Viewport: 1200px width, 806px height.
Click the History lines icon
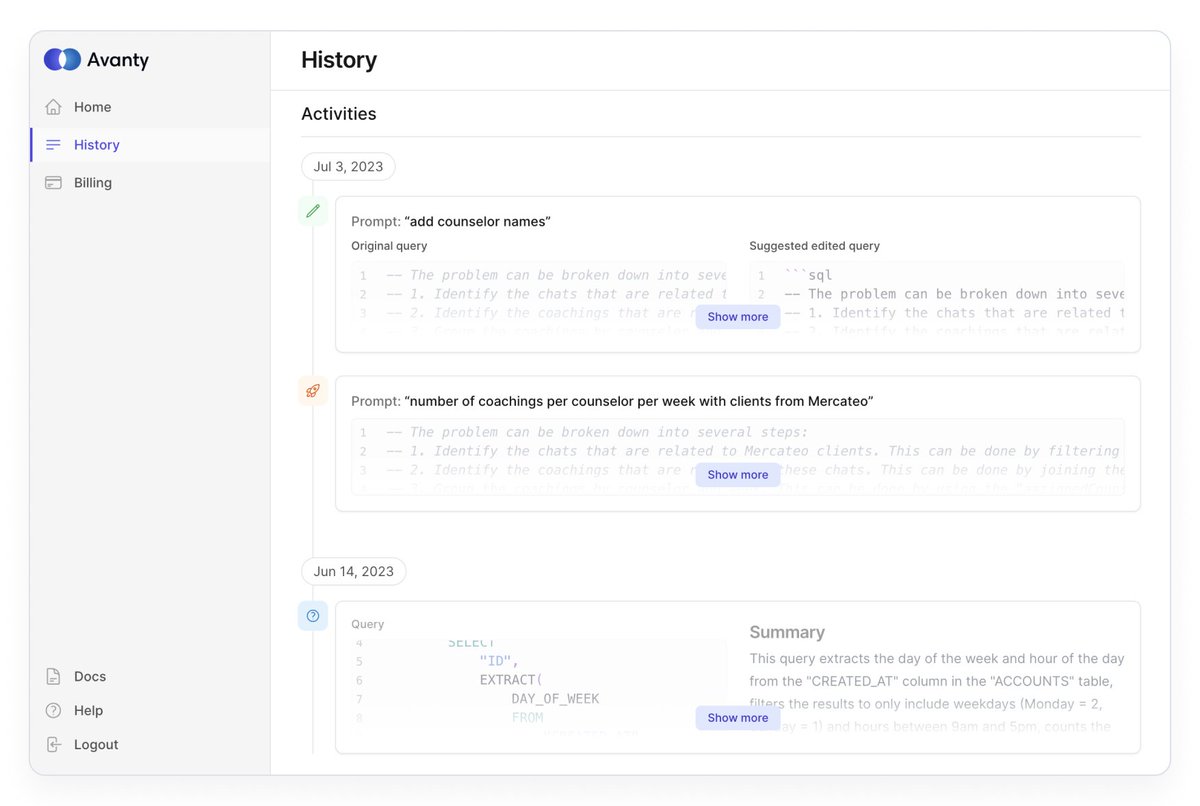[53, 145]
